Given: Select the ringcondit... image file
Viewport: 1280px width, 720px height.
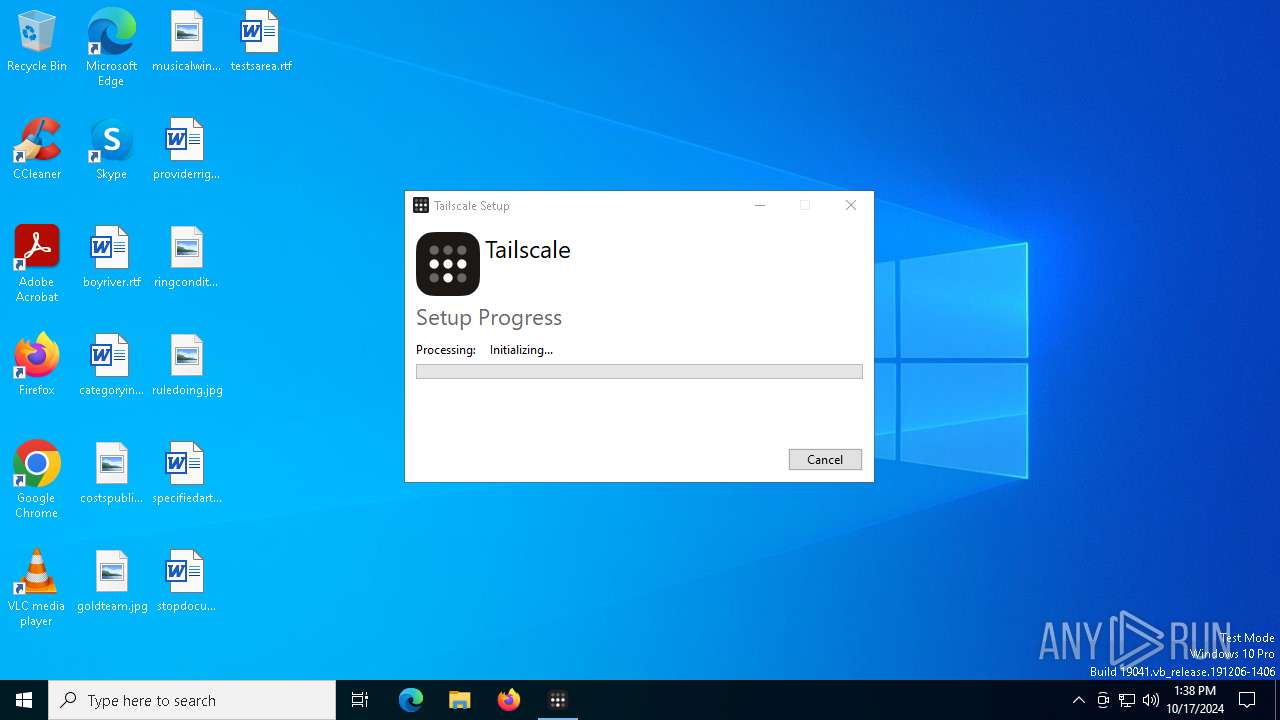Looking at the screenshot, I should [186, 258].
